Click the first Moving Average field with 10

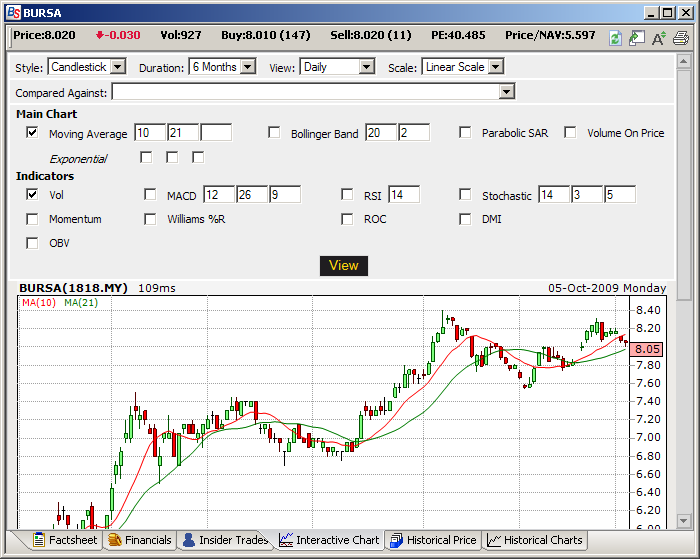pos(150,133)
